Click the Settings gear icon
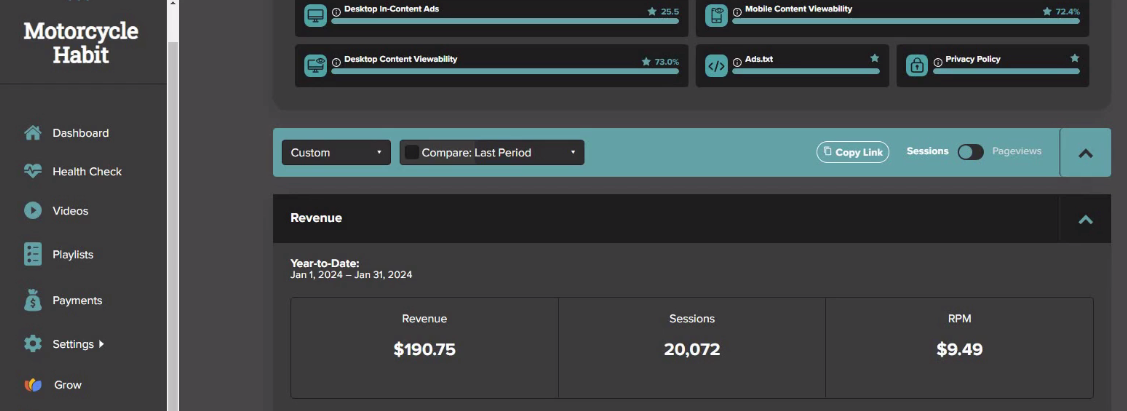The image size is (1127, 411). [33, 343]
